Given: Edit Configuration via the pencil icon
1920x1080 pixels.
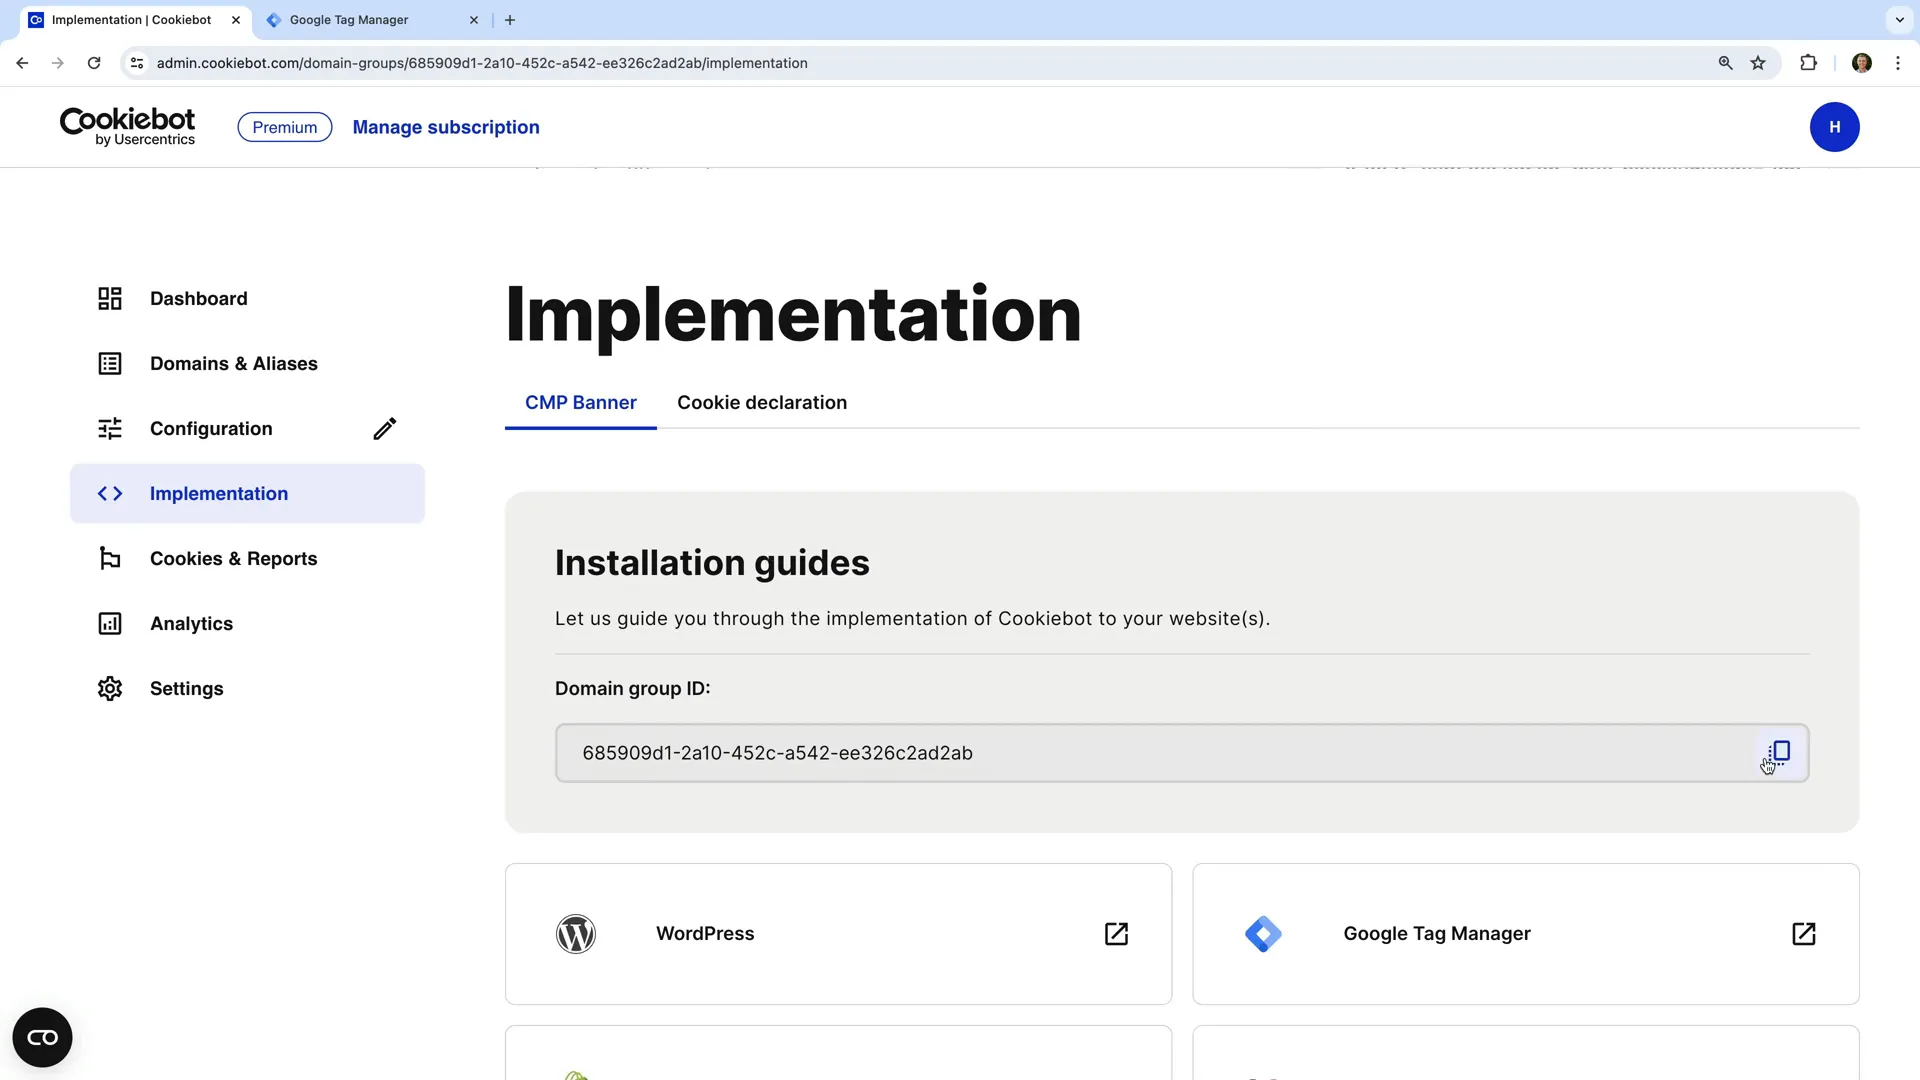Looking at the screenshot, I should click(385, 428).
